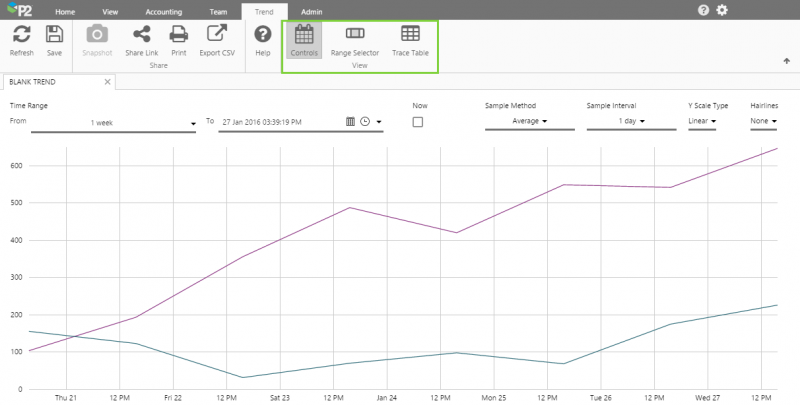This screenshot has width=800, height=405.
Task: Close the BLANK TREND tab
Action: (x=105, y=83)
